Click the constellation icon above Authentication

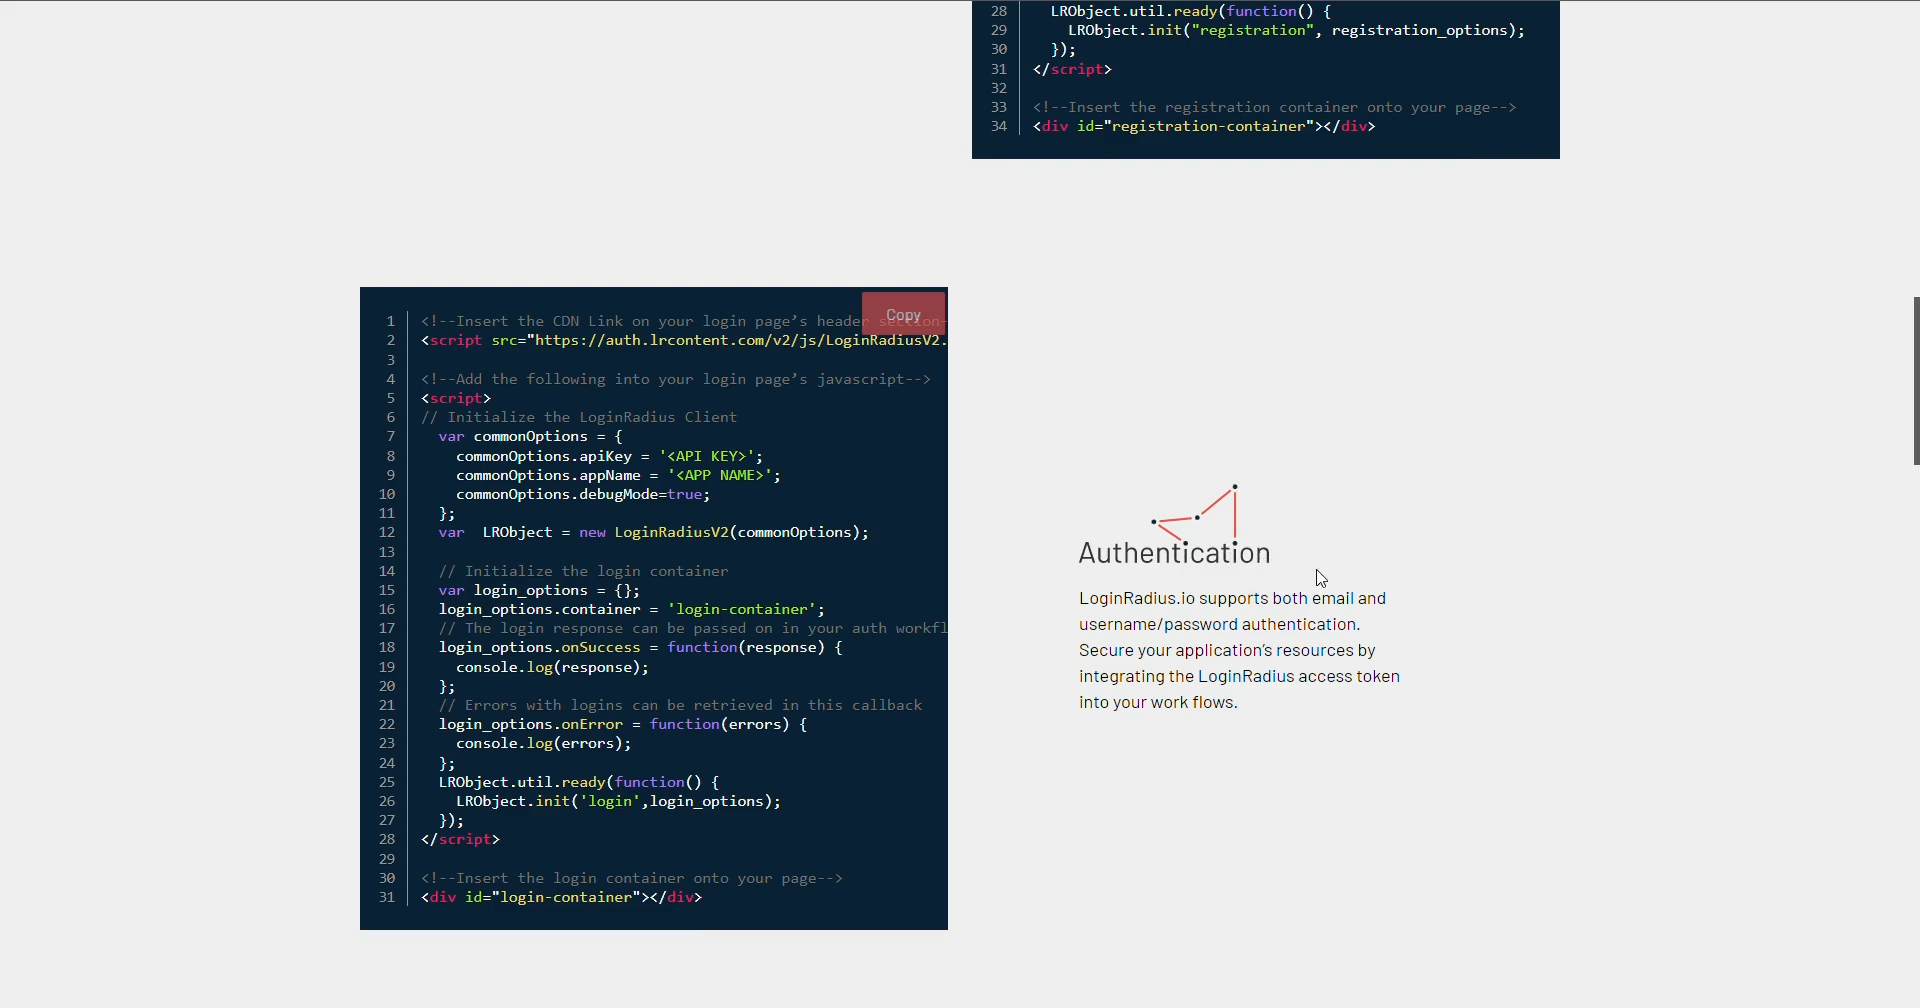pyautogui.click(x=1195, y=514)
